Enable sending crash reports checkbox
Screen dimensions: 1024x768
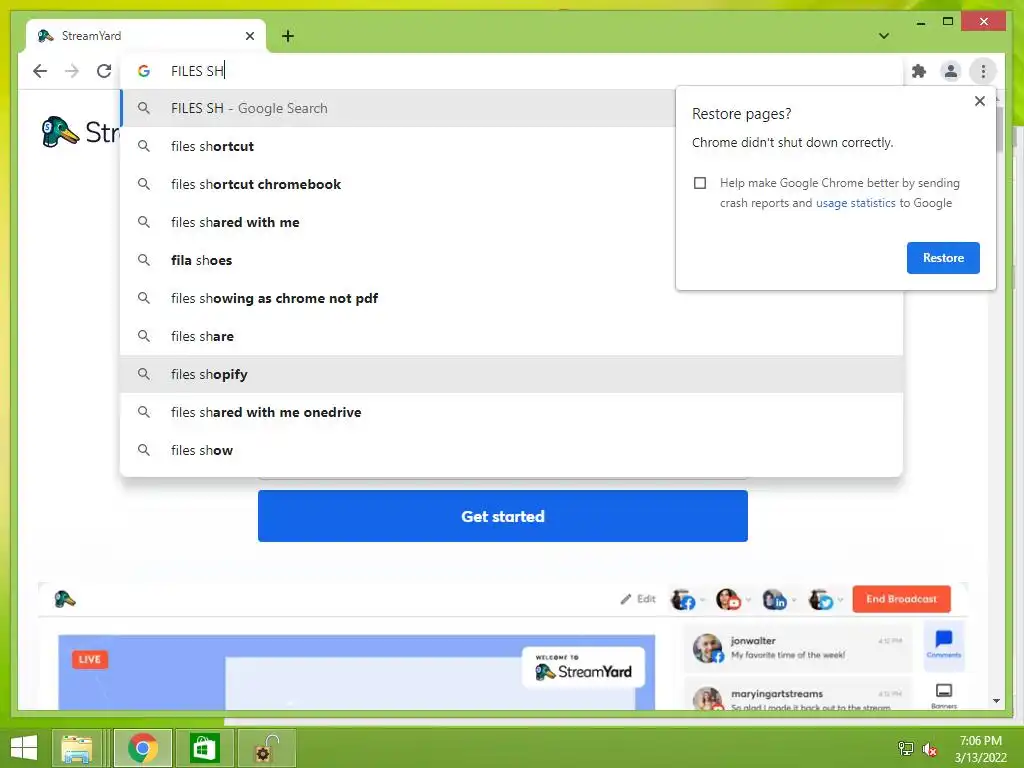point(700,183)
